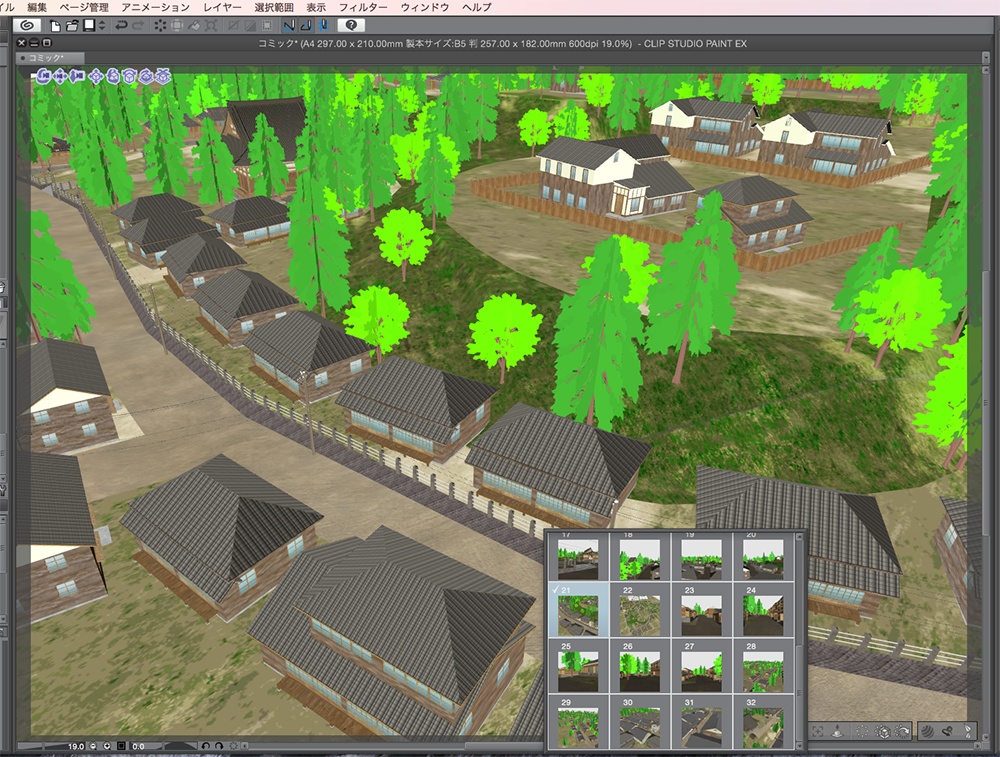
Task: Open CLIP STUDIO launcher icon in toolbar
Action: (27, 26)
